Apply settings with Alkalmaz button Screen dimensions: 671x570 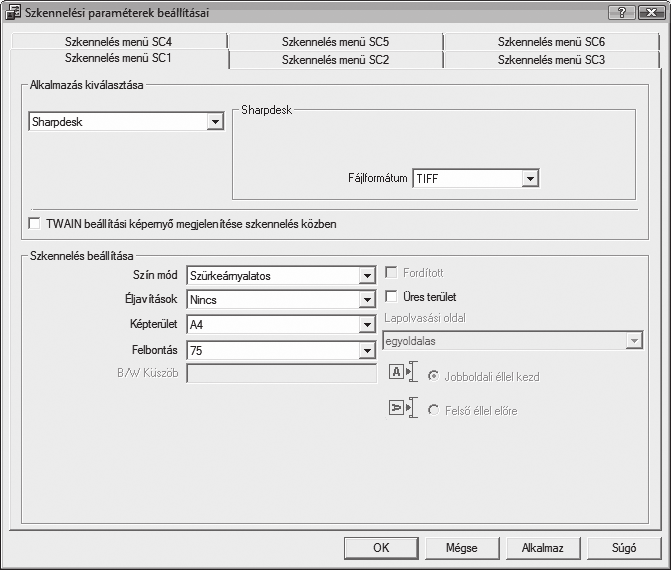coord(543,548)
